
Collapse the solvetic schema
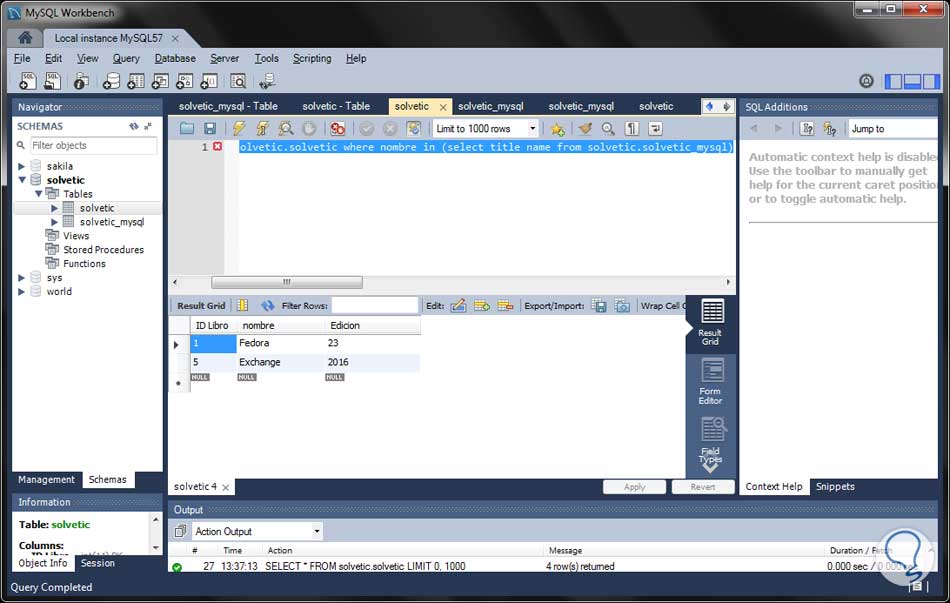(x=22, y=180)
